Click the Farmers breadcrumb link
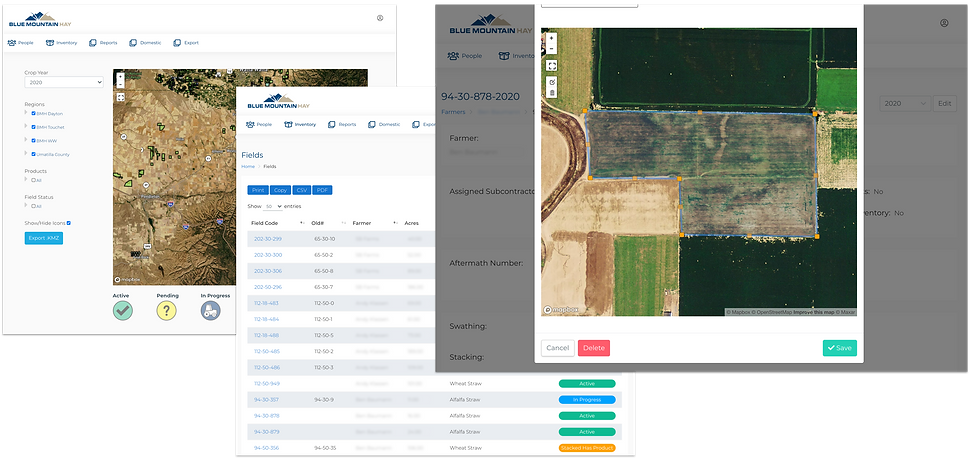 click(x=453, y=112)
